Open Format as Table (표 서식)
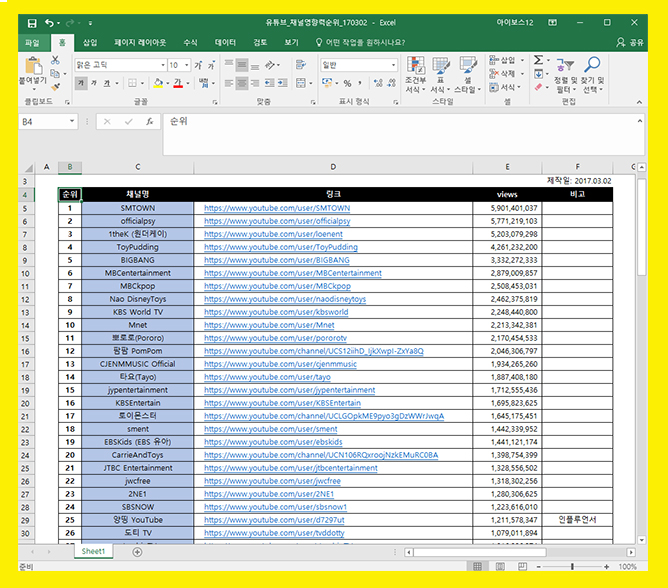Screen dimensions: 668x588 click(x=441, y=75)
